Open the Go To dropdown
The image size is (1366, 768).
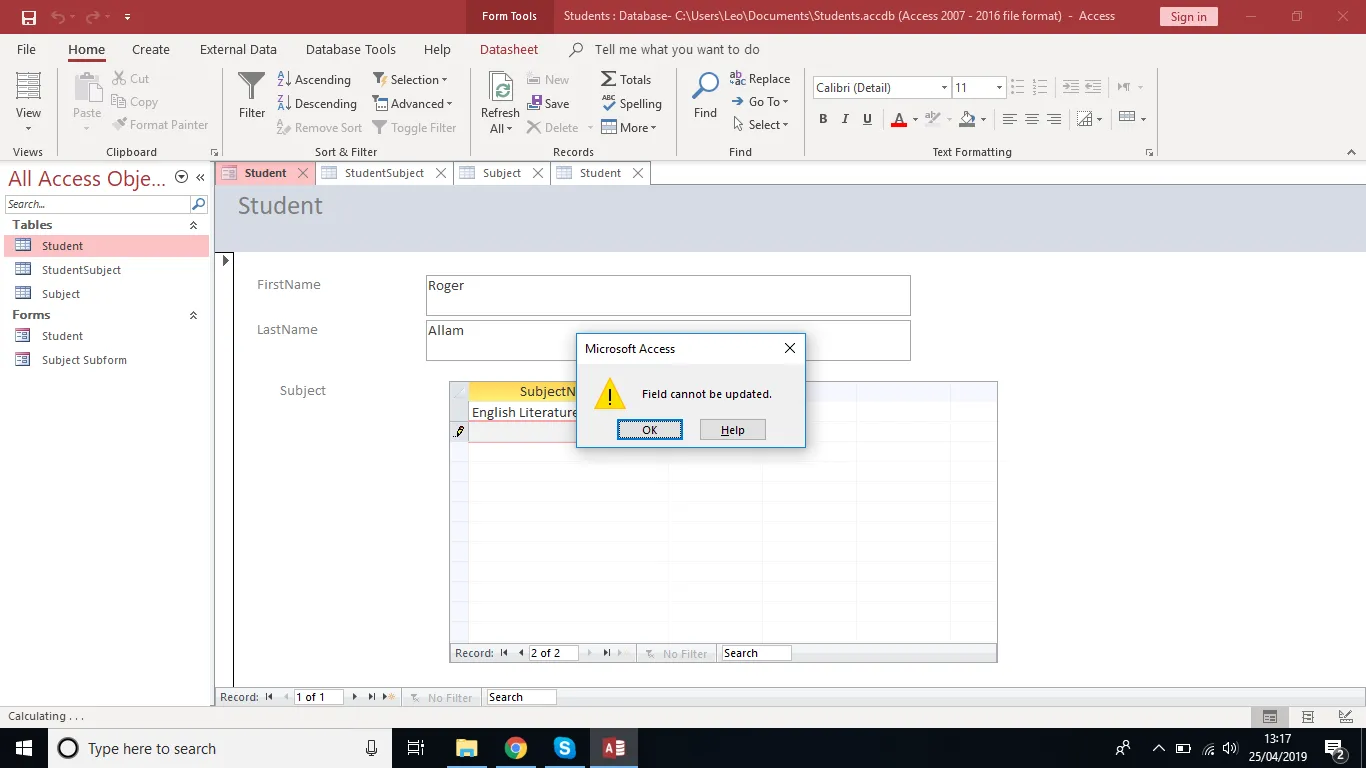tap(761, 102)
